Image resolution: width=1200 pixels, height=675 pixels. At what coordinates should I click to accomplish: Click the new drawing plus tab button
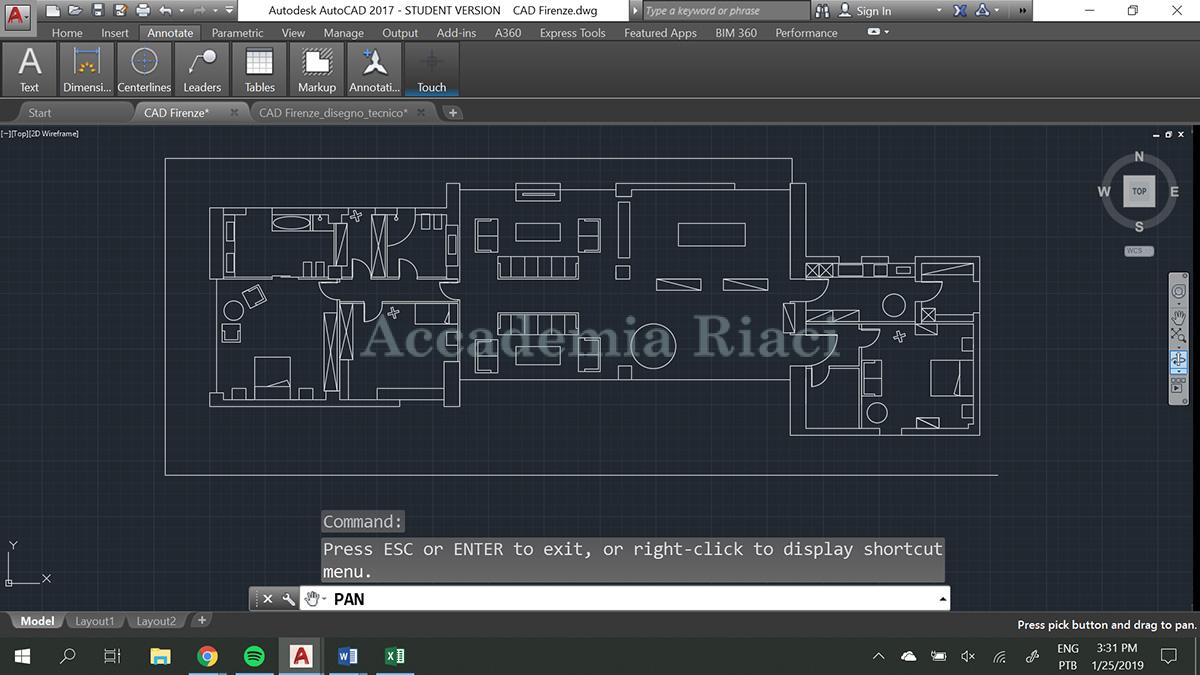[x=452, y=113]
